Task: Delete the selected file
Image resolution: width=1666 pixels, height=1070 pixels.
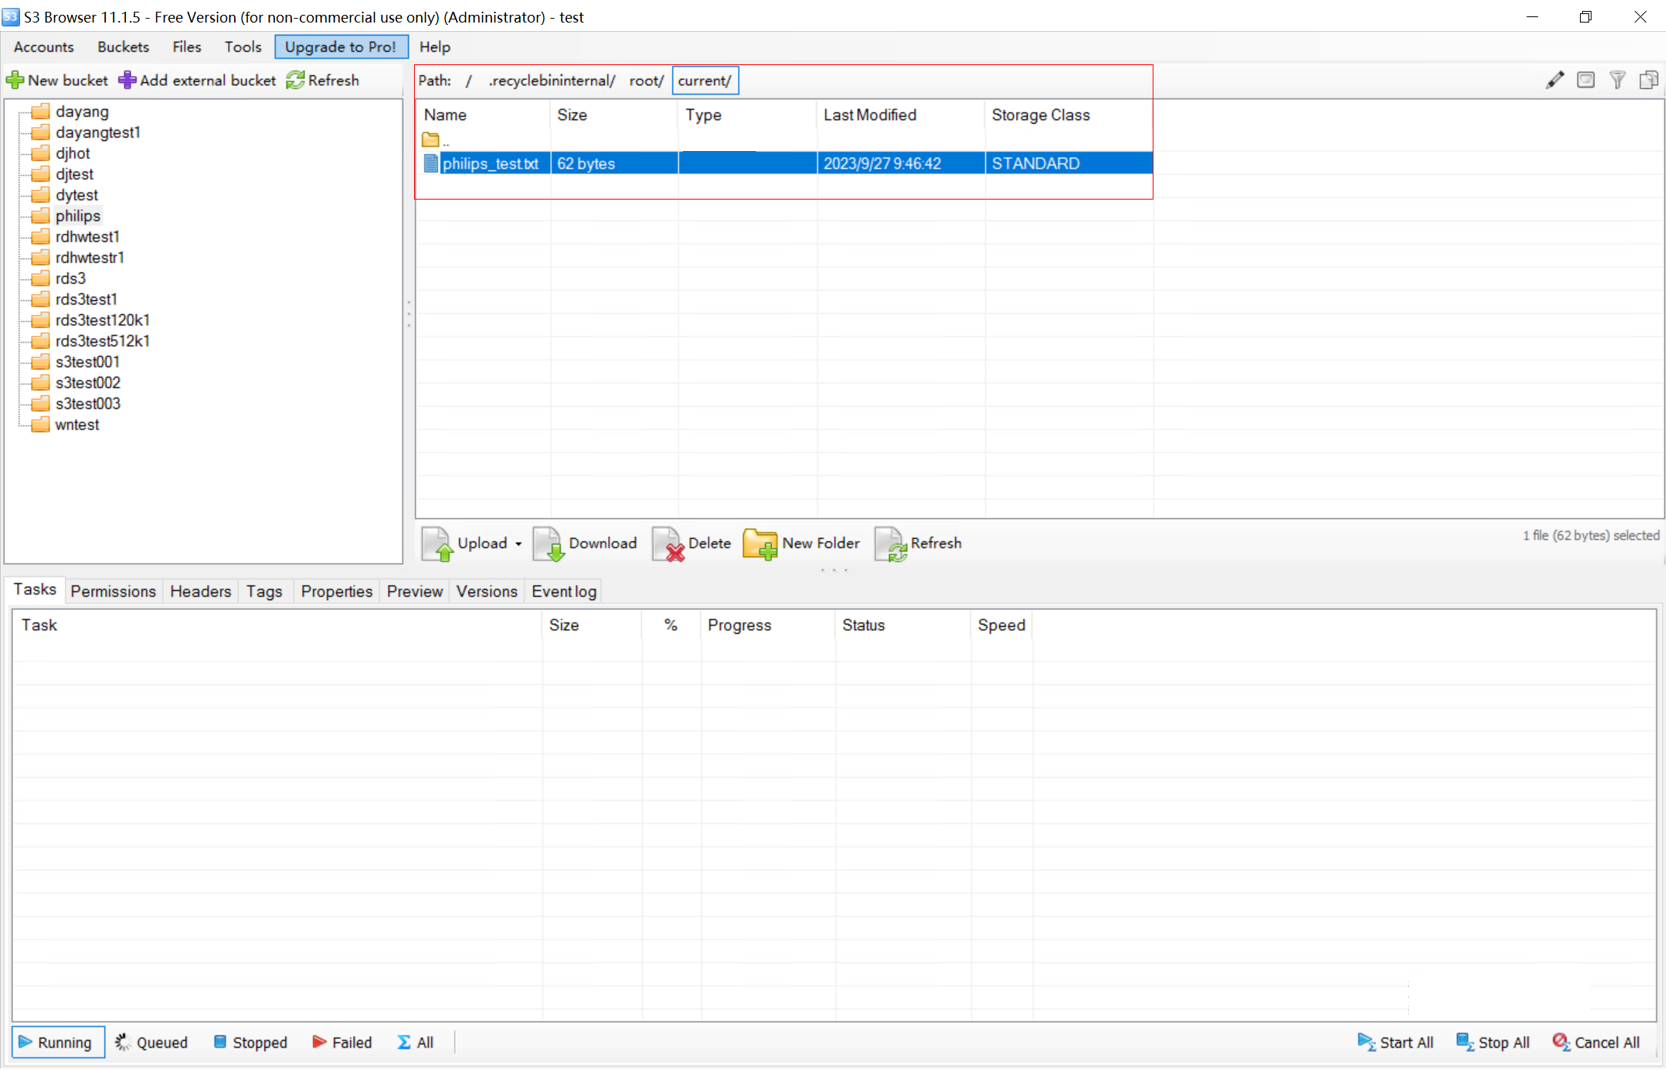Action: [692, 543]
